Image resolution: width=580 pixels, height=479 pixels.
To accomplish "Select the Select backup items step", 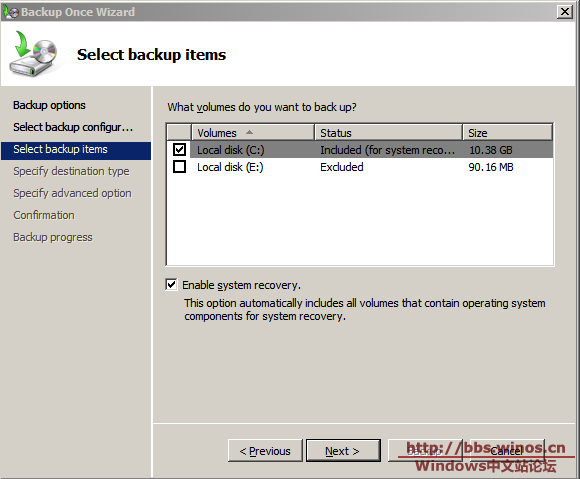I will point(76,151).
